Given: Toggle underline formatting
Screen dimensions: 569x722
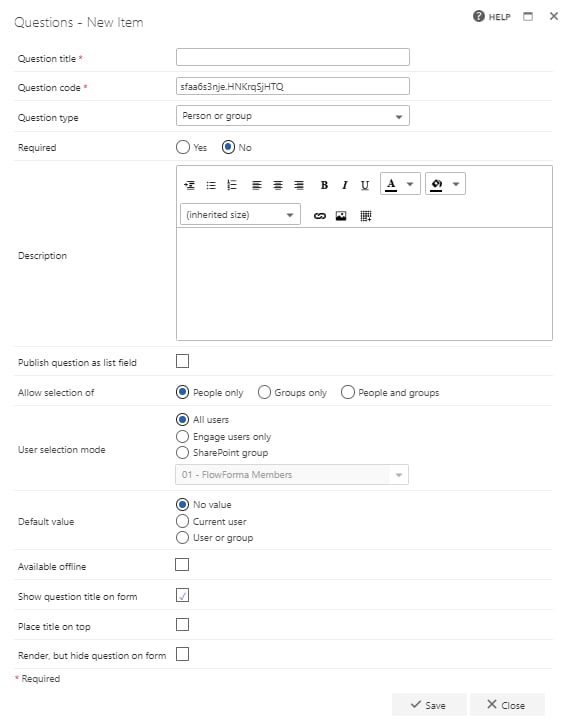Looking at the screenshot, I should click(365, 185).
